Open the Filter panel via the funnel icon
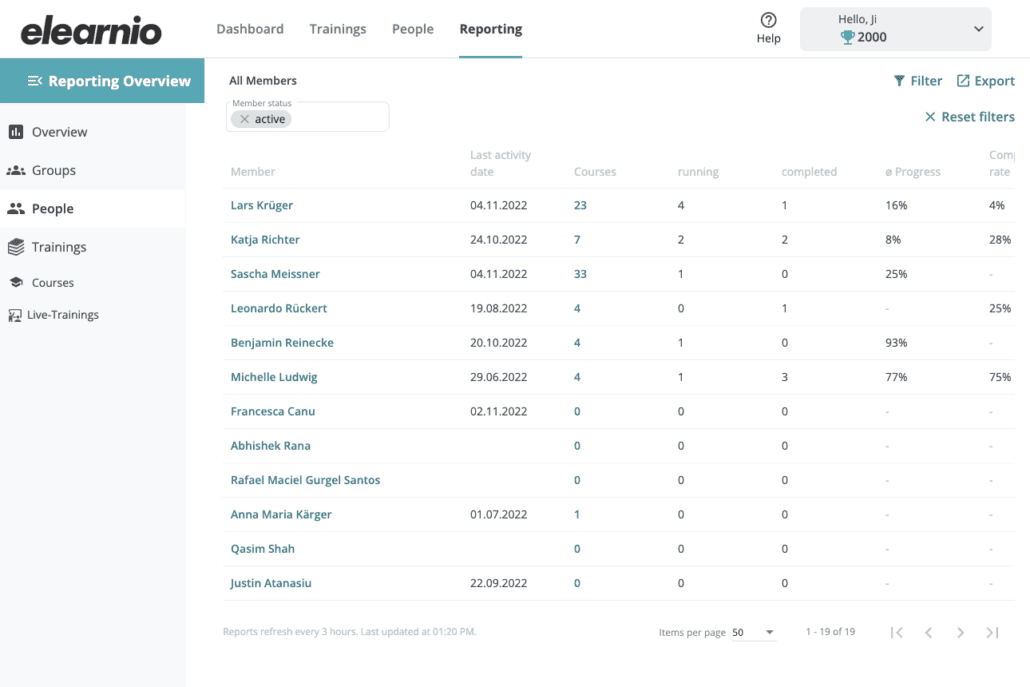 click(x=899, y=80)
